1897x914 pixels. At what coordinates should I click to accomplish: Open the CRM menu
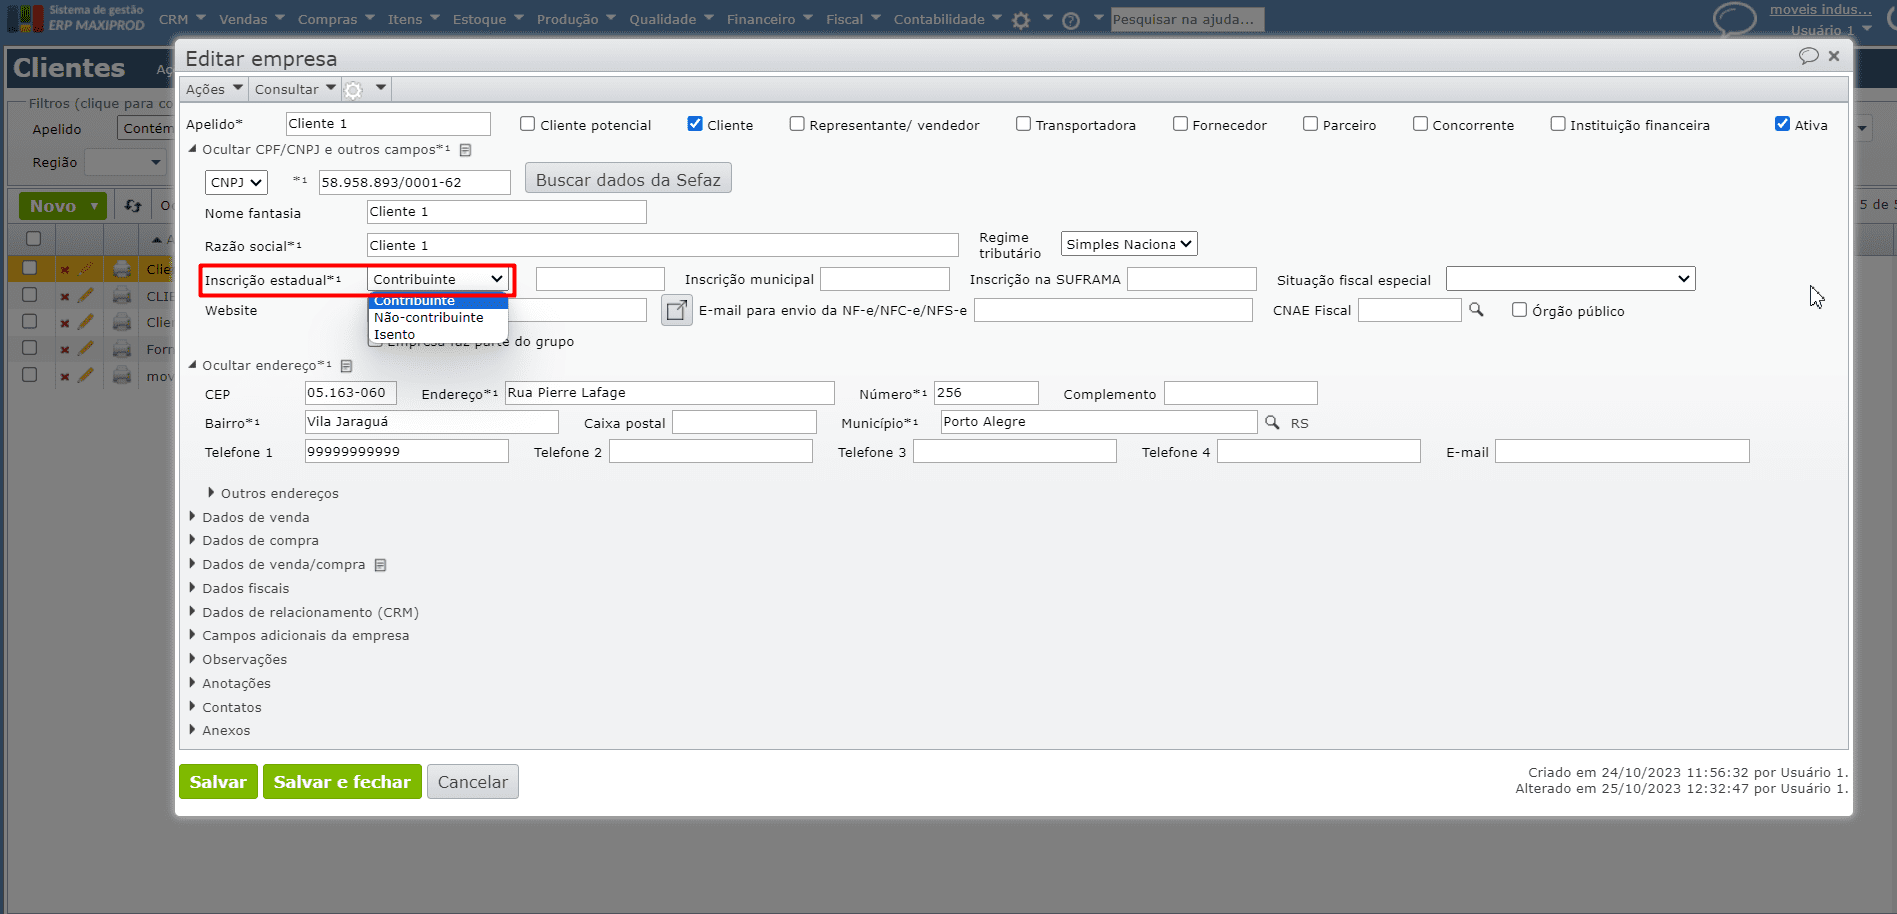point(182,19)
